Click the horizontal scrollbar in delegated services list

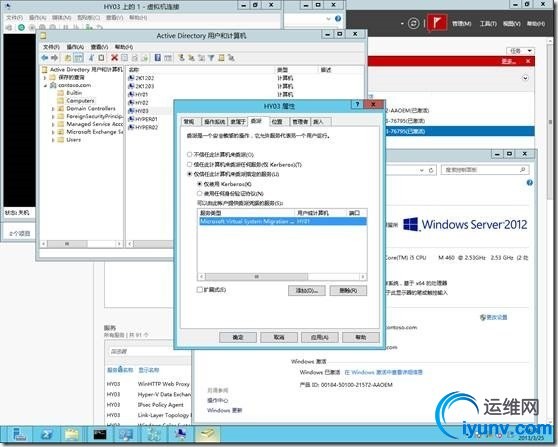256,277
